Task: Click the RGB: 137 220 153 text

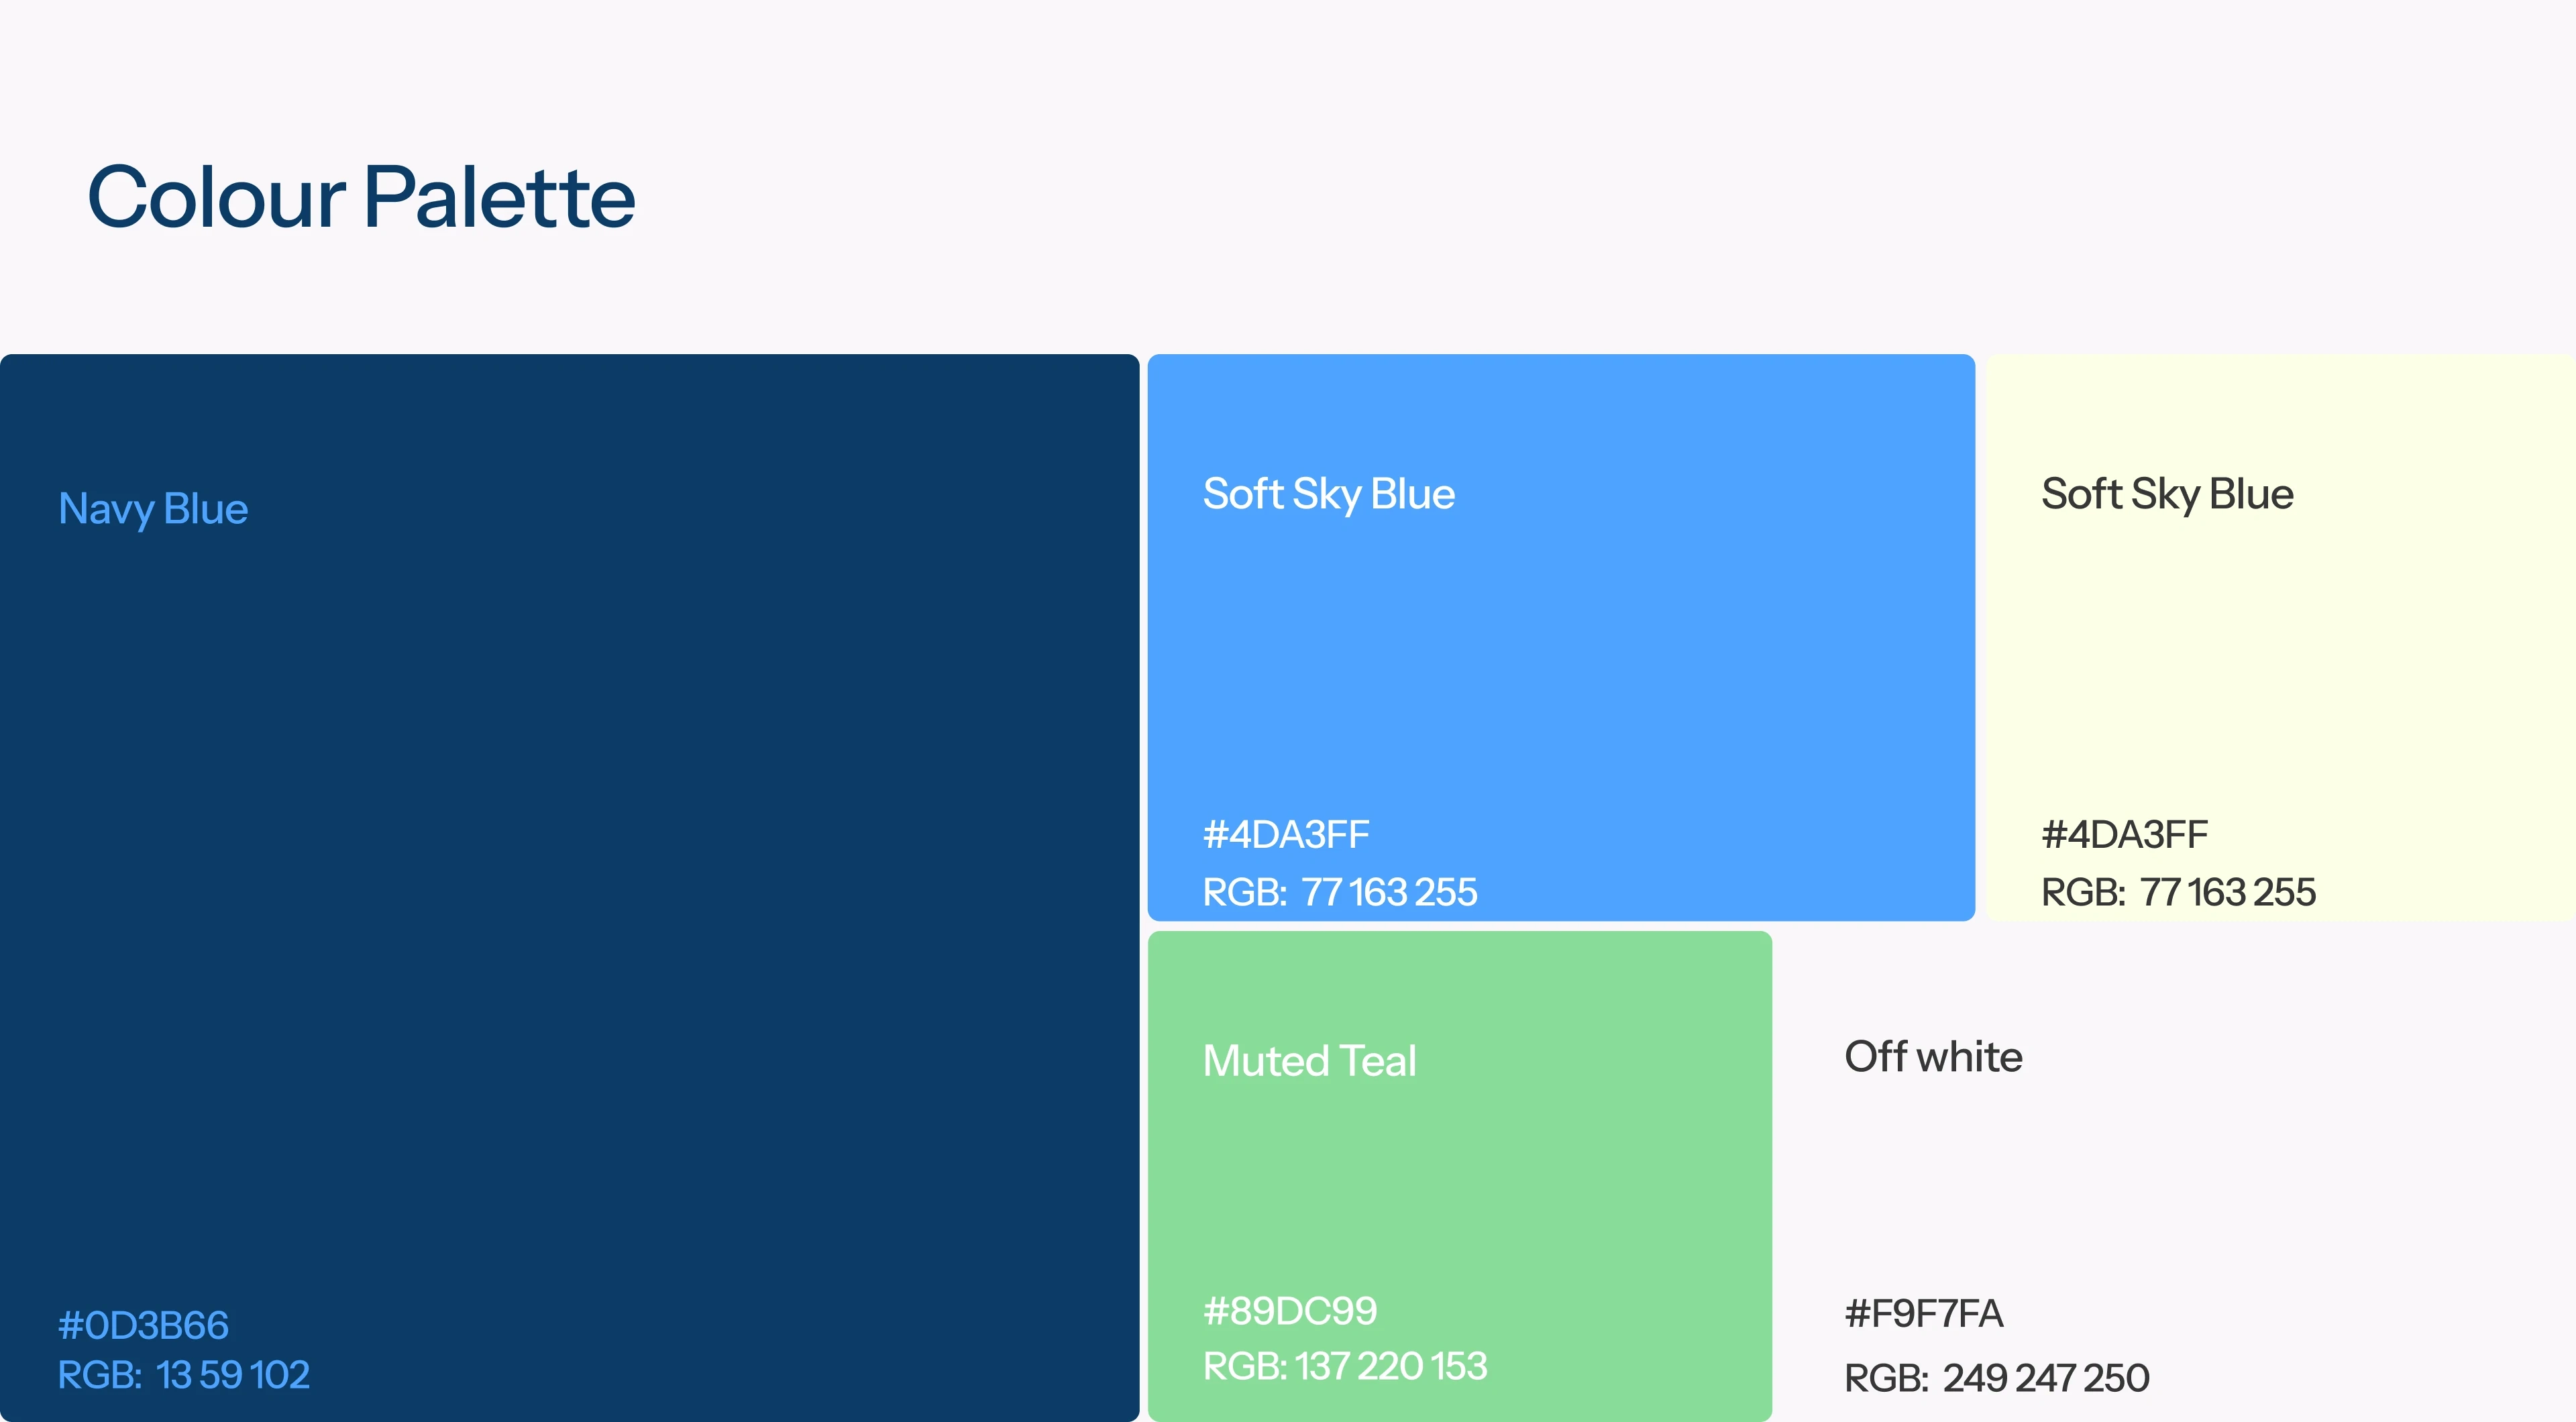Action: pyautogui.click(x=1345, y=1366)
